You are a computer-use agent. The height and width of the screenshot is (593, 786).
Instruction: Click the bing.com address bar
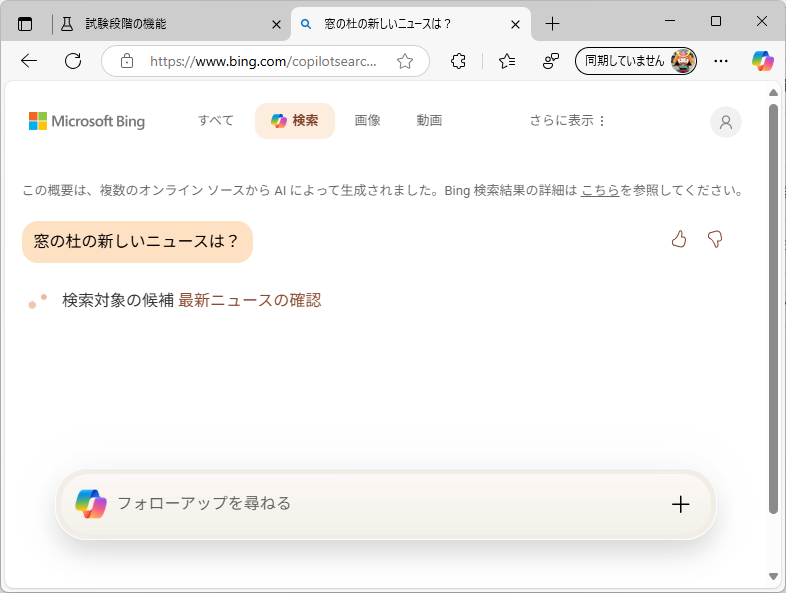263,61
